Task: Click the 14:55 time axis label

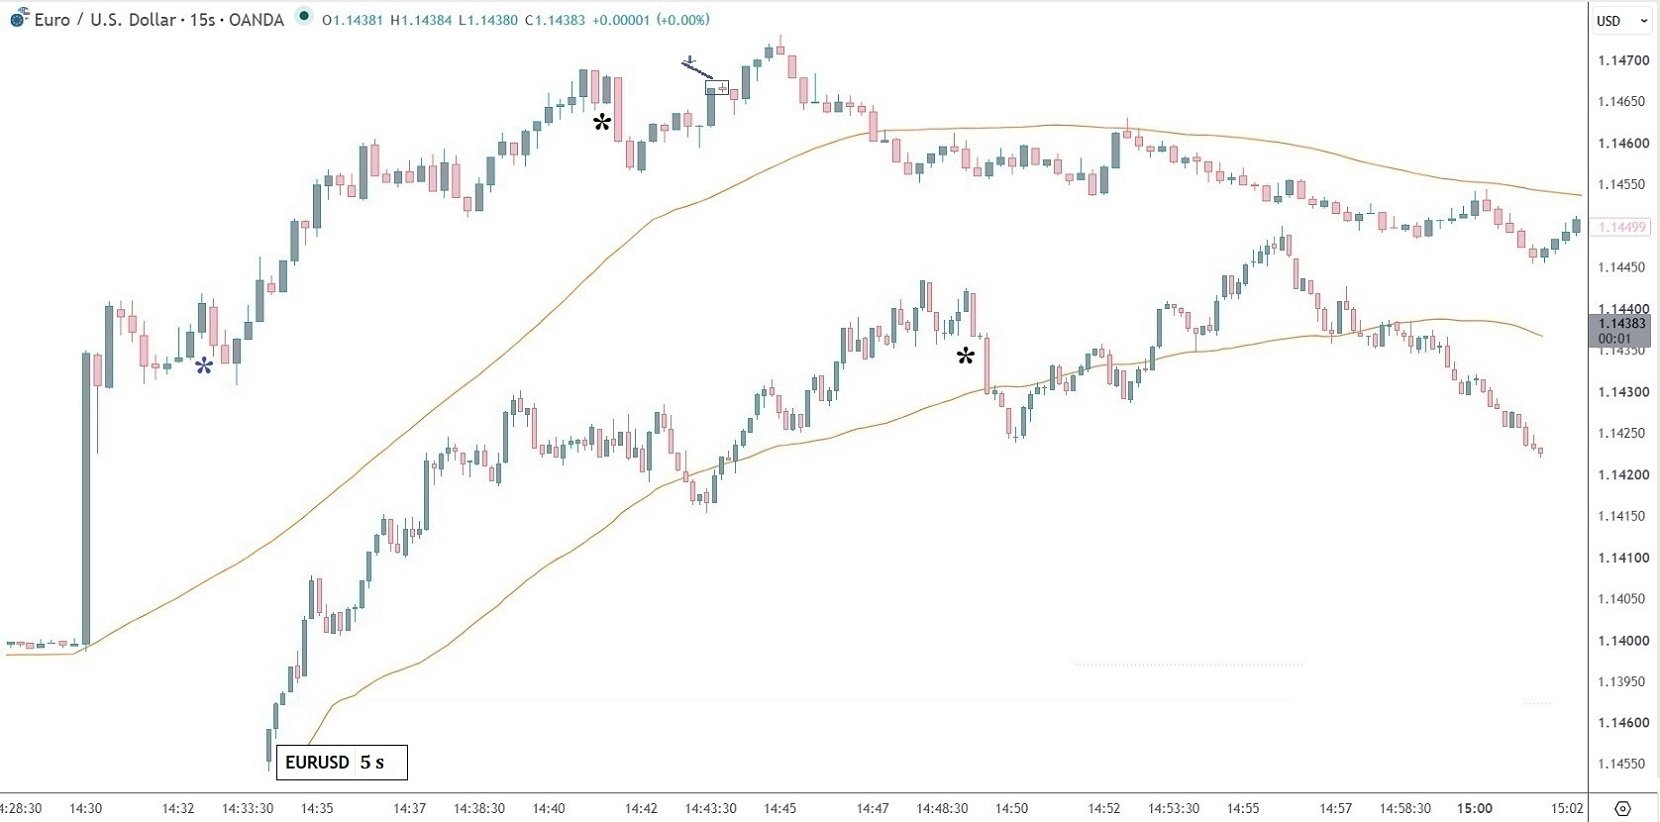Action: pos(1243,808)
